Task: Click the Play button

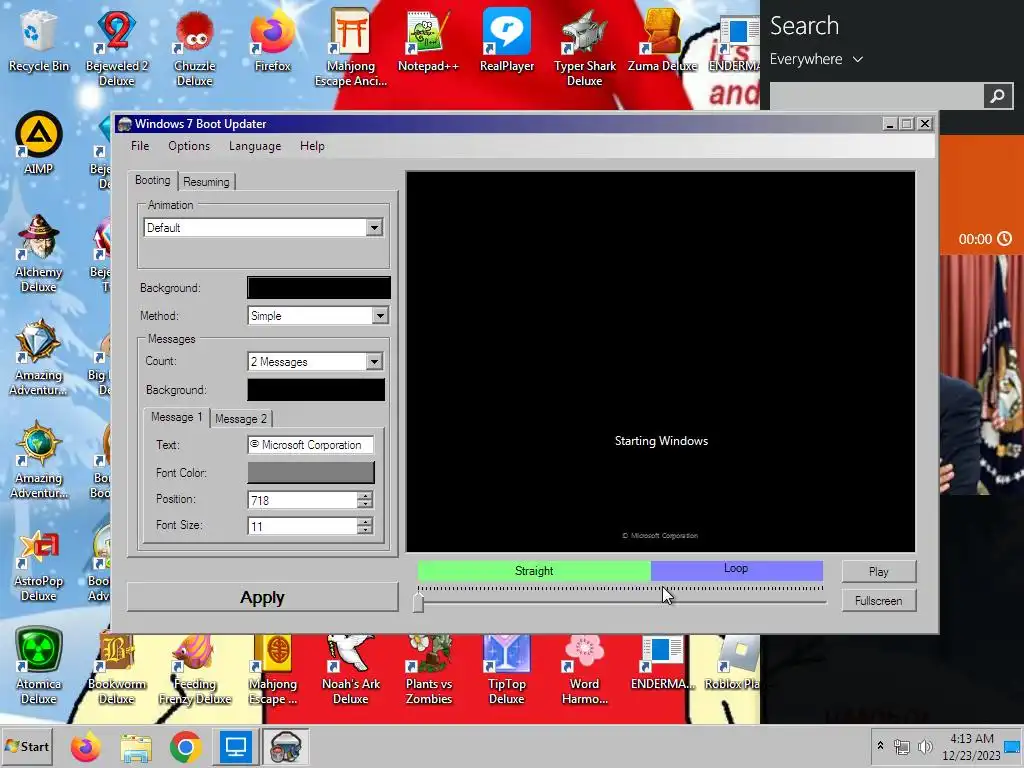Action: tap(878, 571)
